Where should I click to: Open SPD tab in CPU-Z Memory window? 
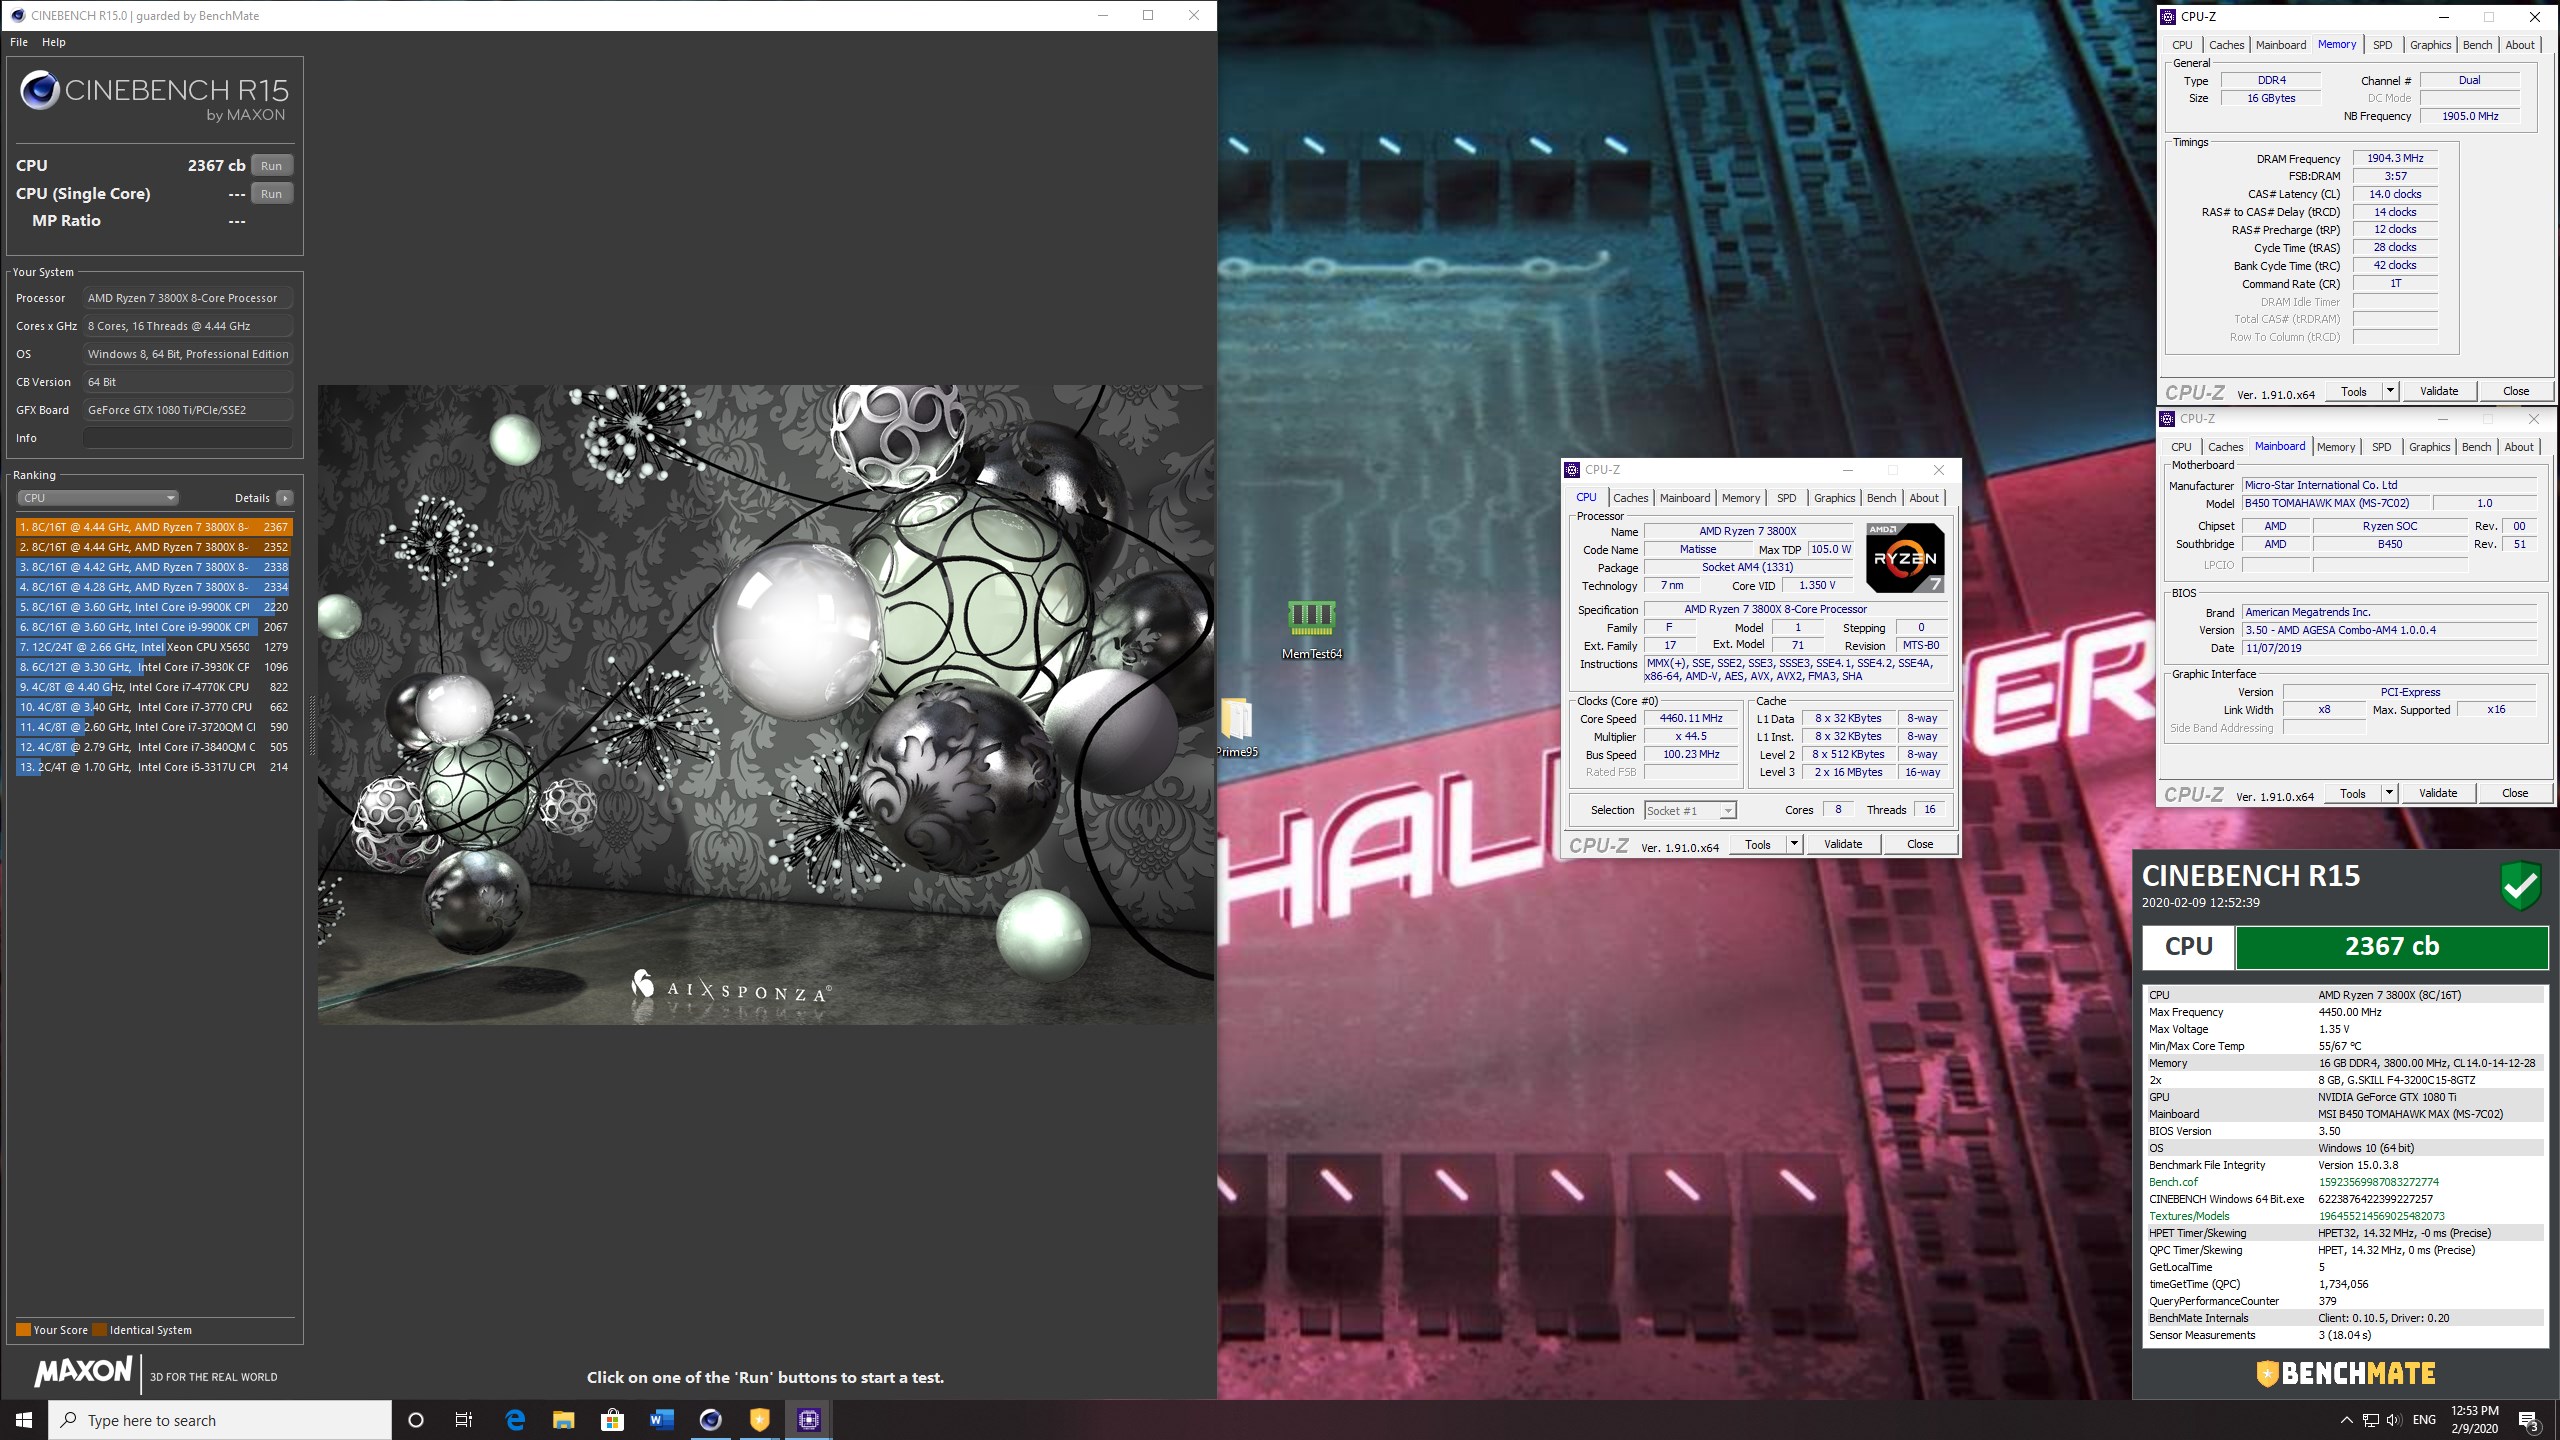coord(2382,45)
